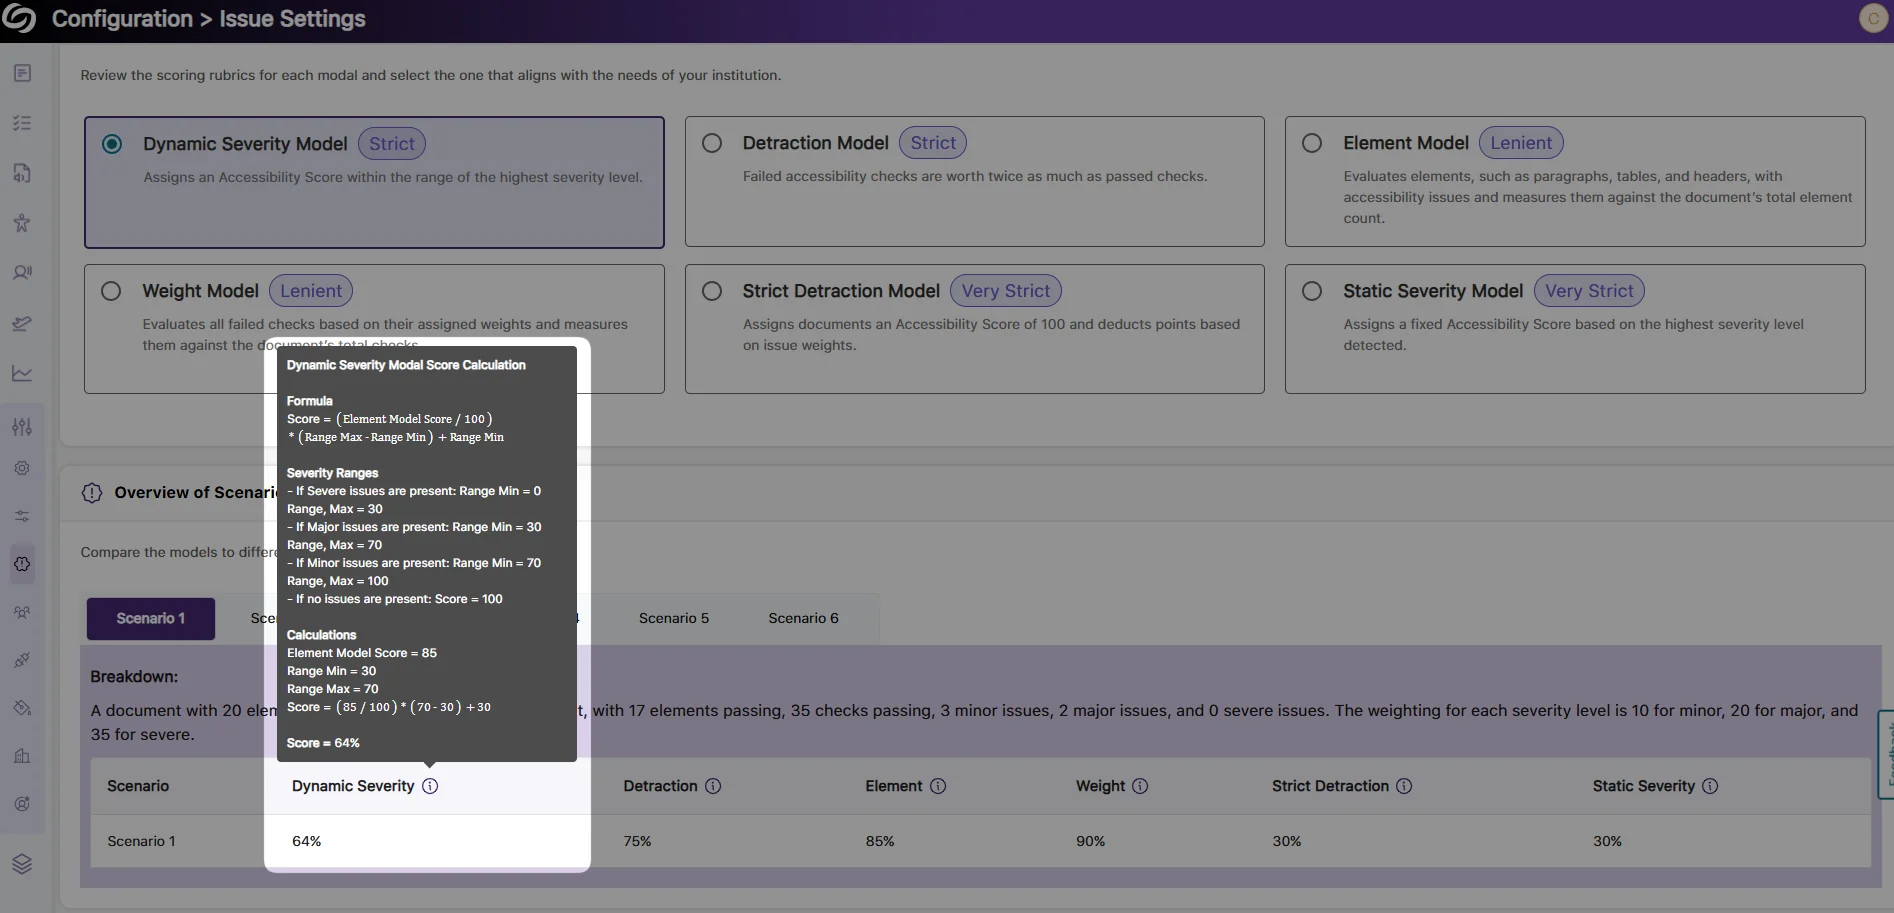Click the user avatar in top right
The height and width of the screenshot is (913, 1894).
1872,19
